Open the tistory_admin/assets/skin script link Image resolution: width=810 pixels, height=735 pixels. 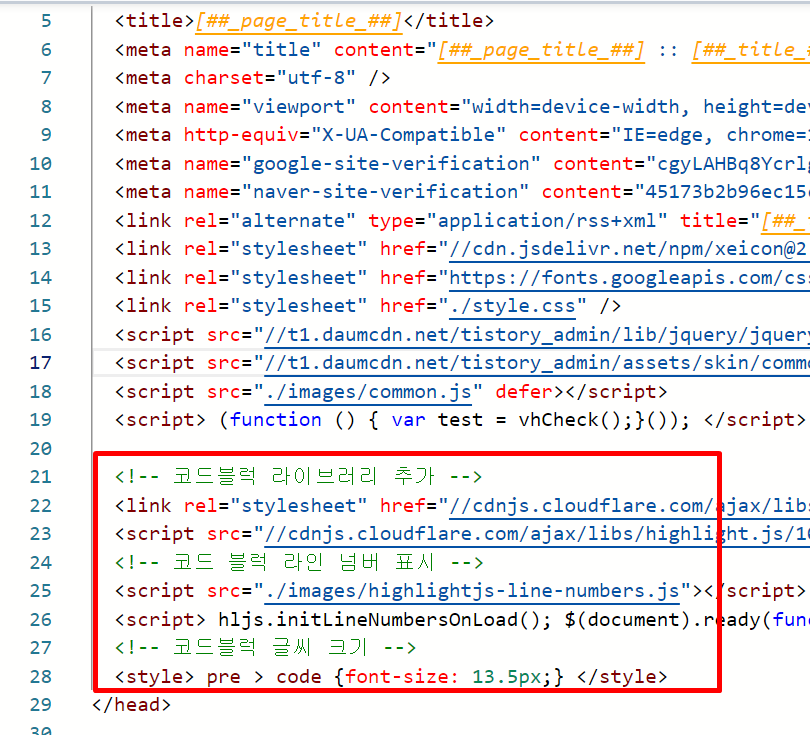[x=537, y=363]
